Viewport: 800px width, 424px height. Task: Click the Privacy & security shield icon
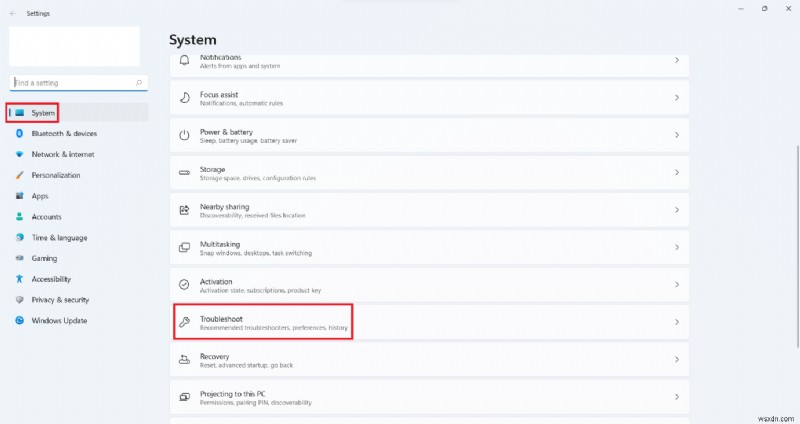pos(19,300)
